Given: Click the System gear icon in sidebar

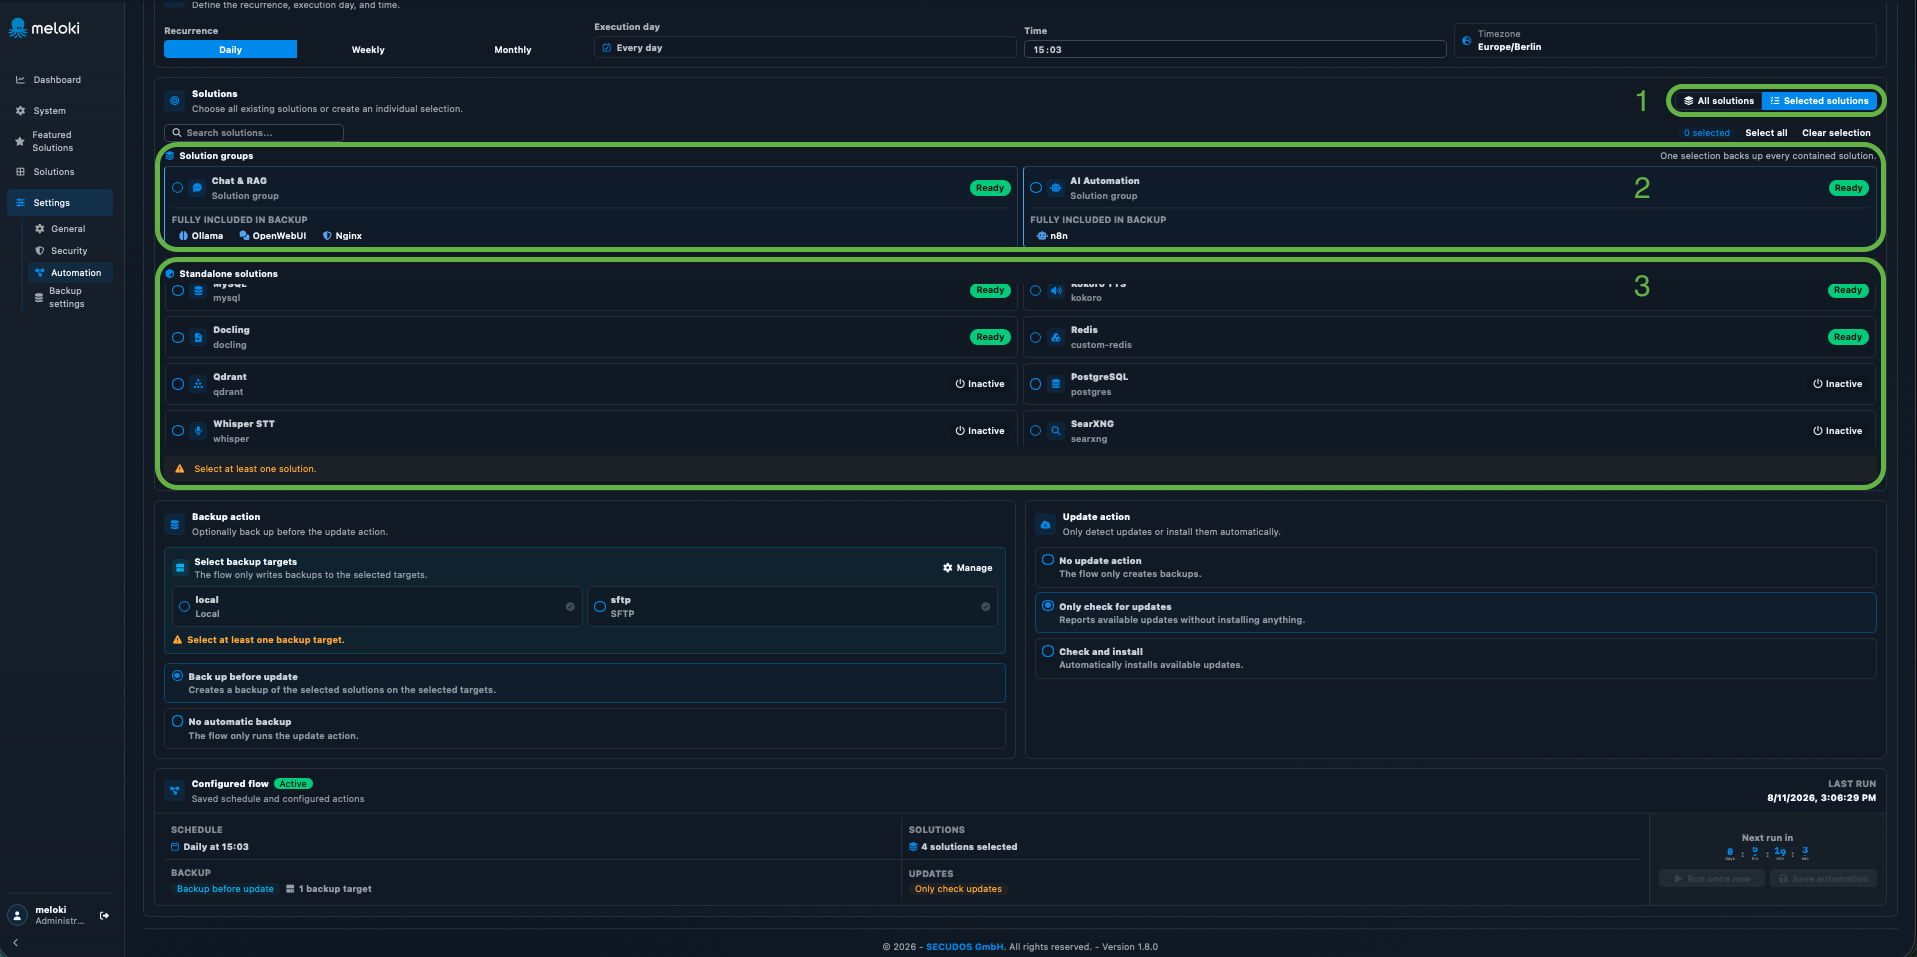Looking at the screenshot, I should tap(20, 111).
